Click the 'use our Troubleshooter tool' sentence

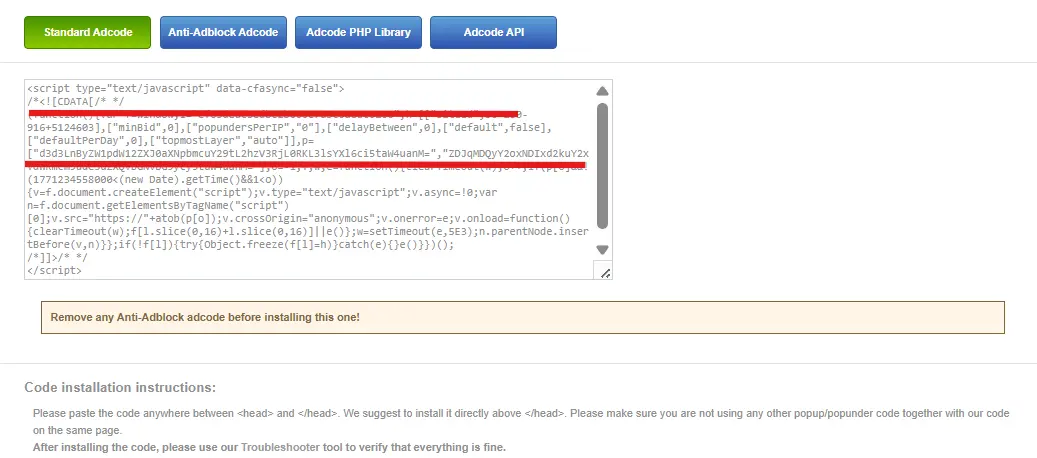click(269, 447)
